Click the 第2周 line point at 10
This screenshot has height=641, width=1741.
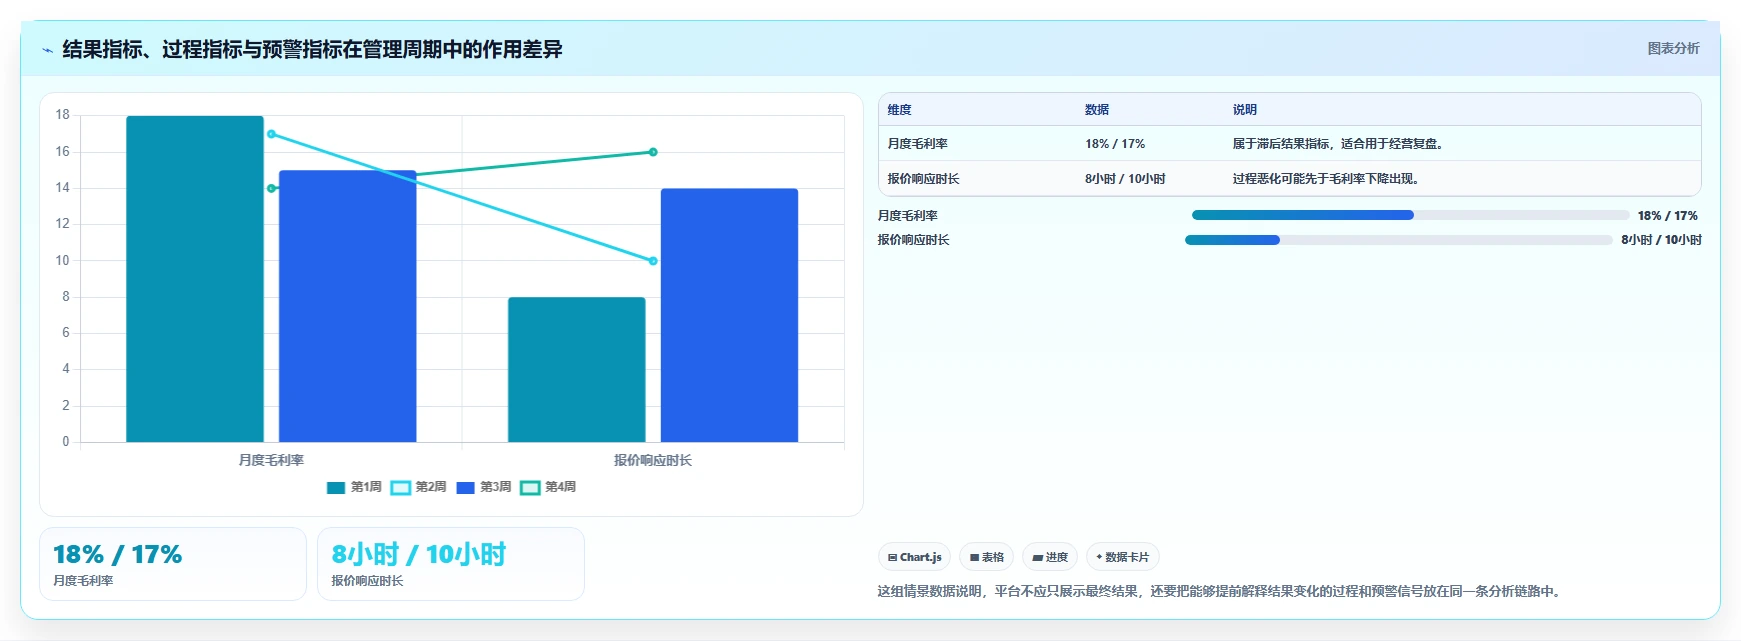(653, 261)
